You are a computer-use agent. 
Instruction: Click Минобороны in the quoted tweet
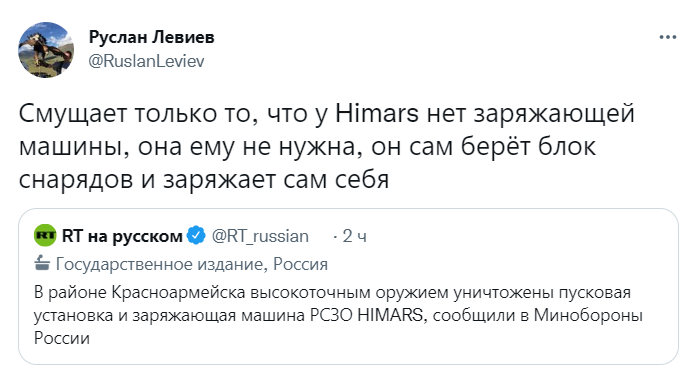588,315
